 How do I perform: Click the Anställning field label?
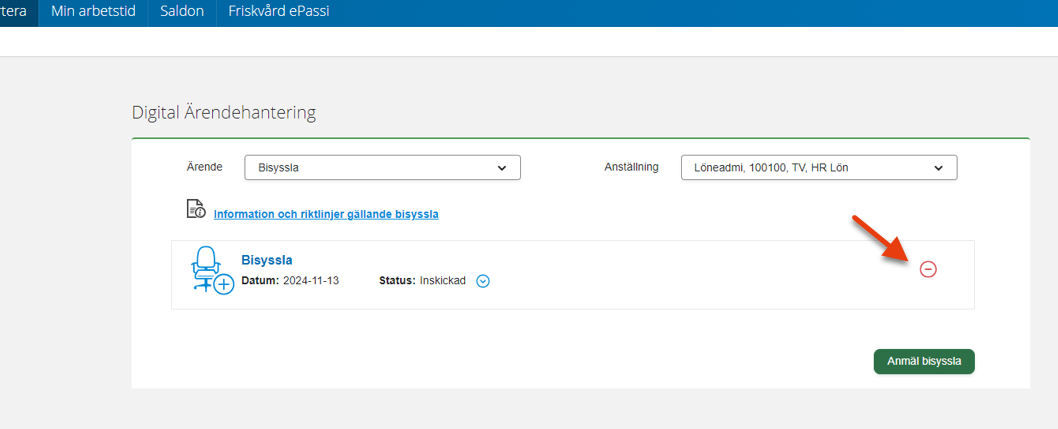(631, 167)
